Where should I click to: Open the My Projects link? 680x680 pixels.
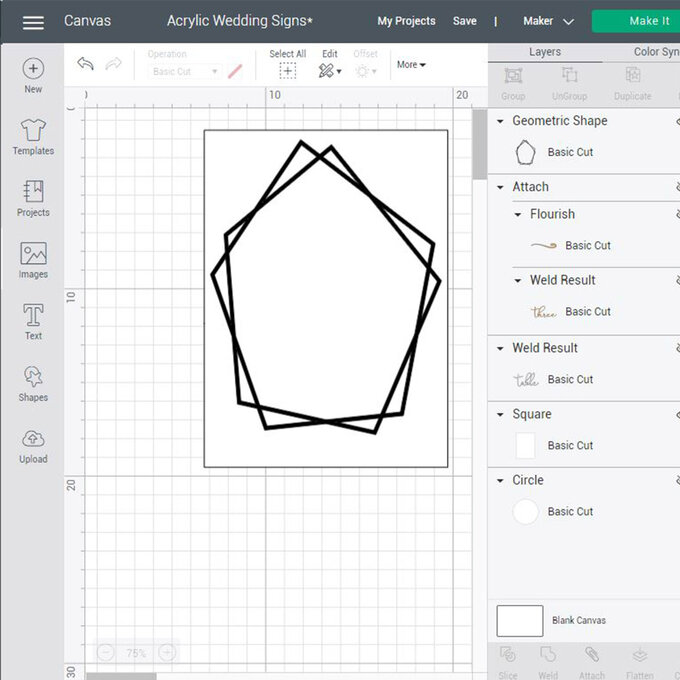[406, 21]
